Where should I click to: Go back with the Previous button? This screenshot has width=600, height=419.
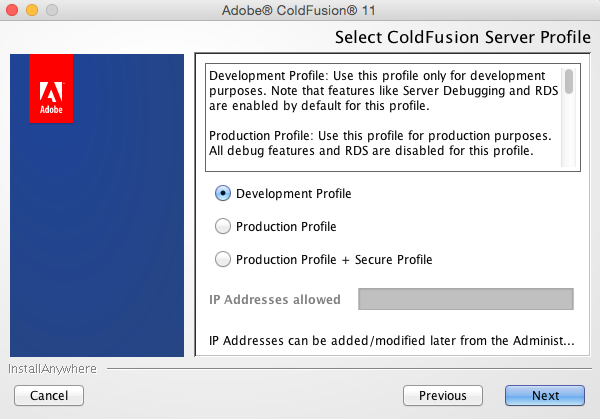click(x=443, y=395)
